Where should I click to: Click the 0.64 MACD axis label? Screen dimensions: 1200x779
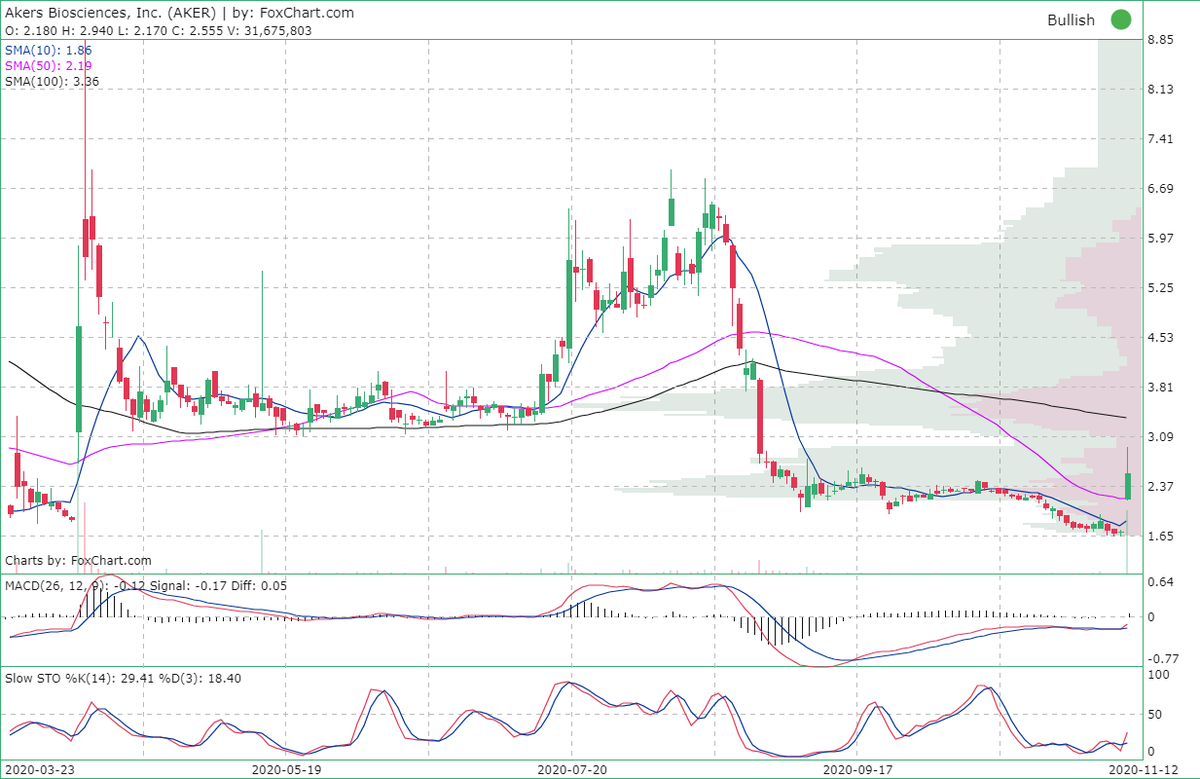click(x=1160, y=582)
